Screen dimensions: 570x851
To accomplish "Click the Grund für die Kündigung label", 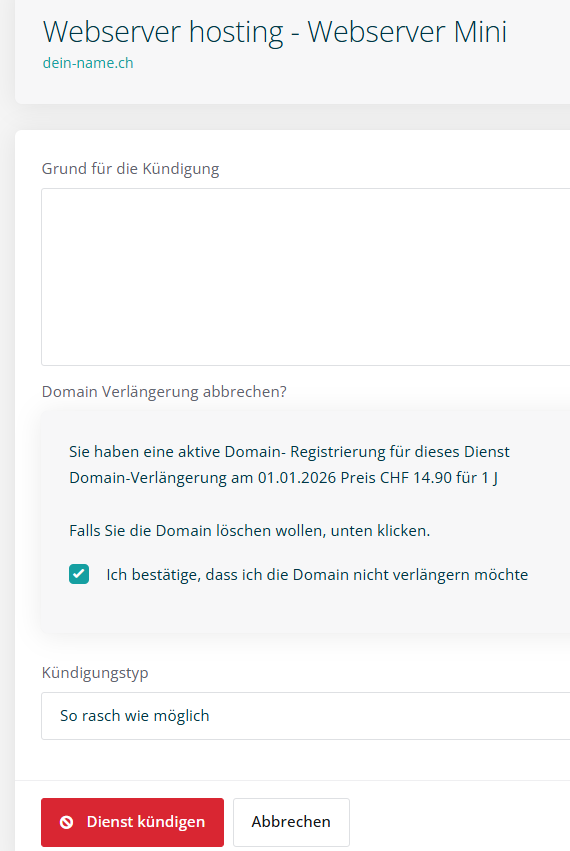I will [130, 169].
